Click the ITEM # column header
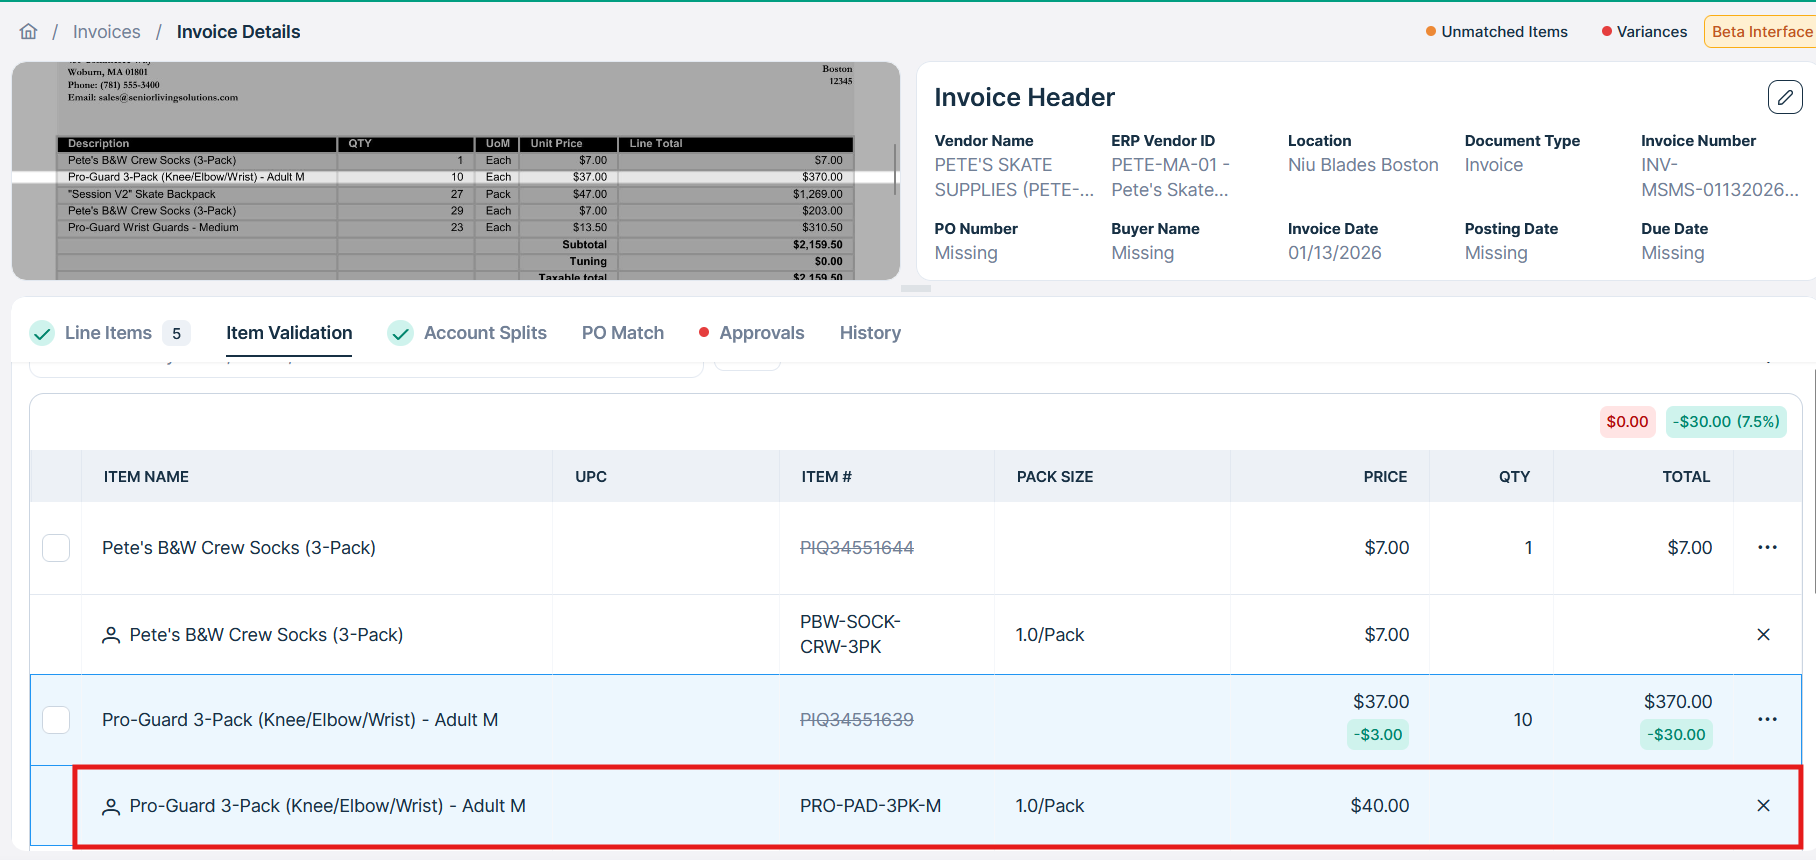 (x=826, y=477)
